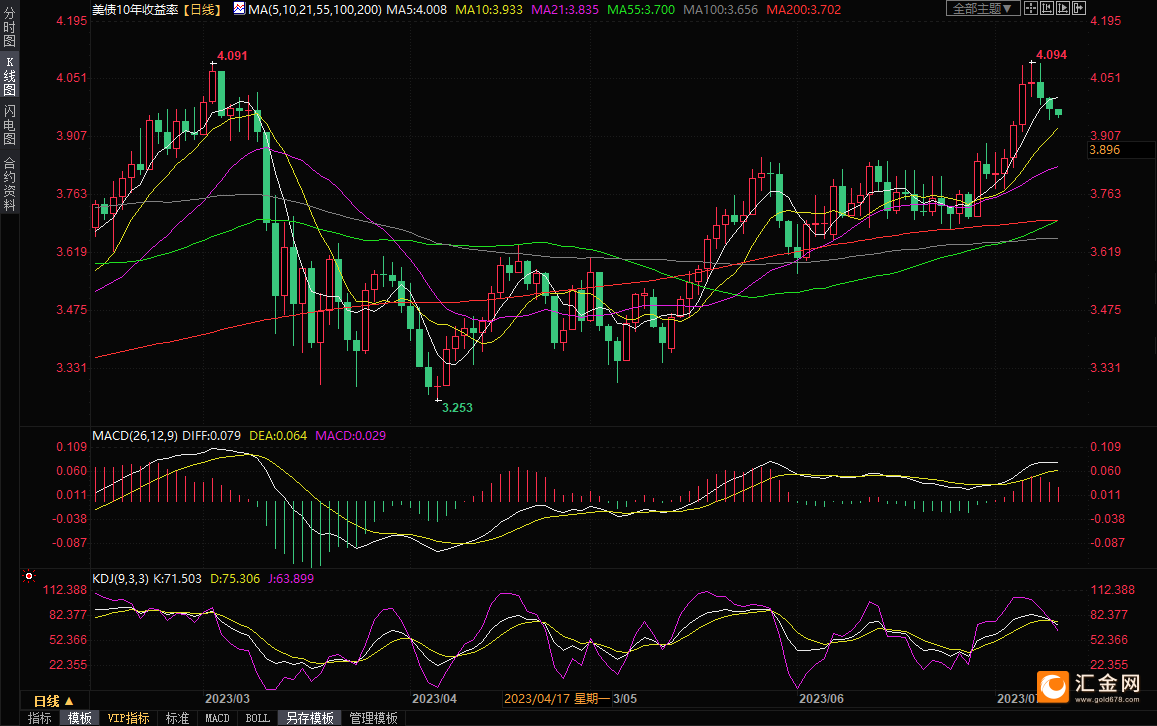The width and height of the screenshot is (1157, 726).
Task: Click the crosshair cursor icon
Action: (x=1031, y=8)
